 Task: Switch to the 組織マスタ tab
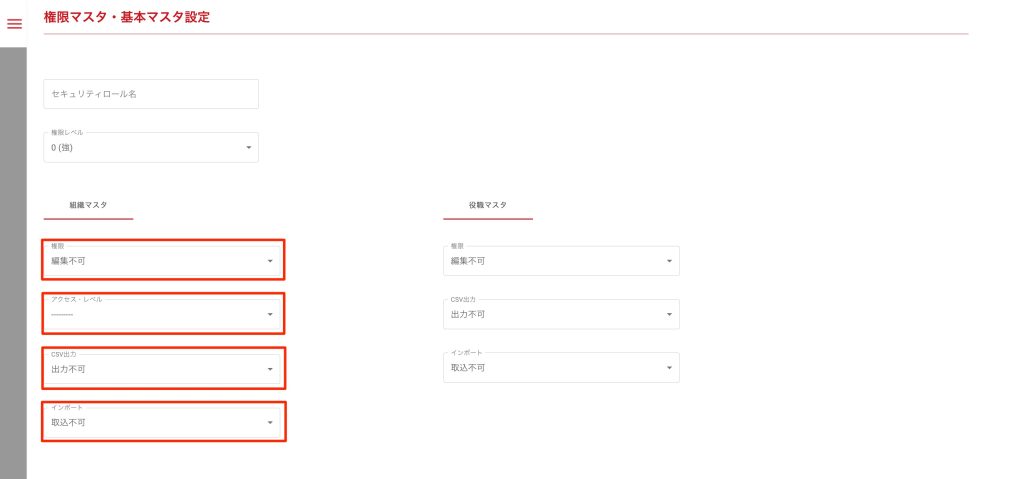click(x=88, y=205)
